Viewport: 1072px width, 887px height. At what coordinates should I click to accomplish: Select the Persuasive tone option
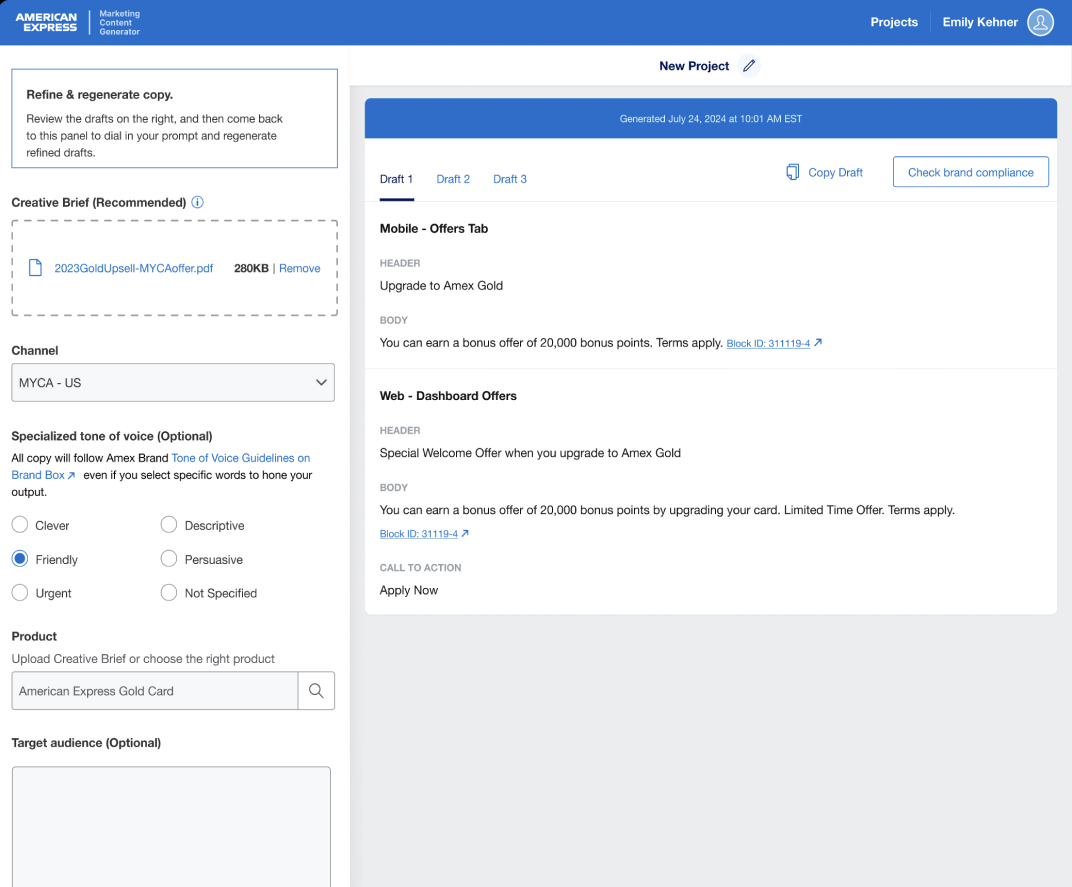(169, 559)
